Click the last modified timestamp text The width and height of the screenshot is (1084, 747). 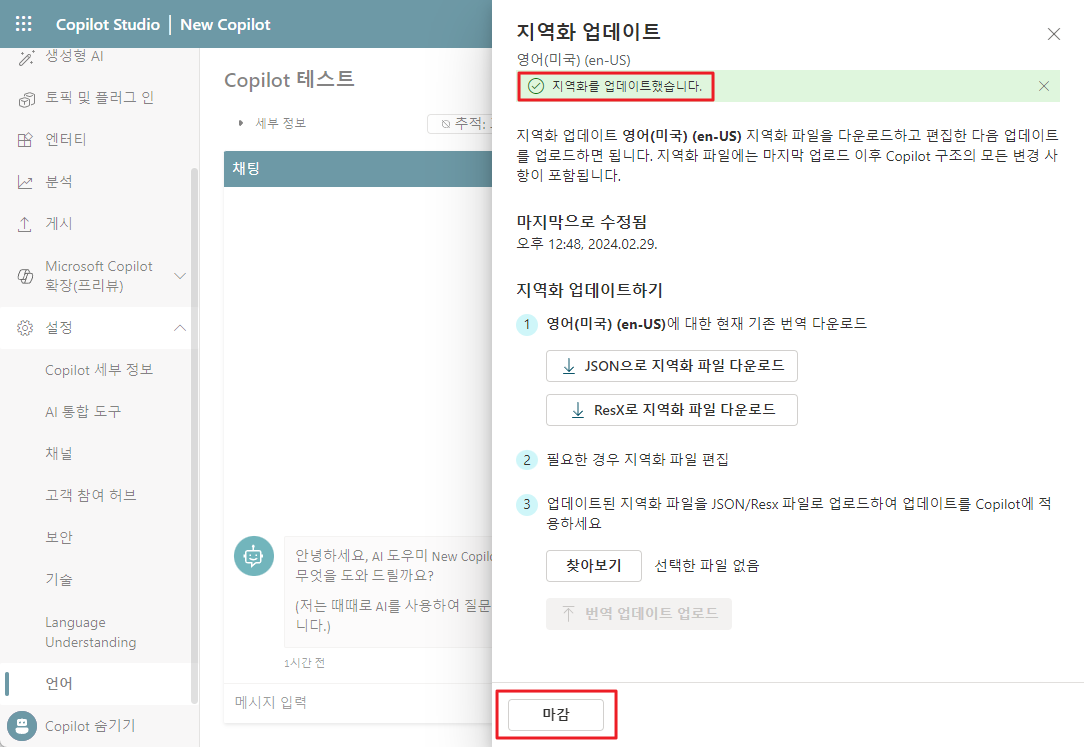(x=587, y=245)
